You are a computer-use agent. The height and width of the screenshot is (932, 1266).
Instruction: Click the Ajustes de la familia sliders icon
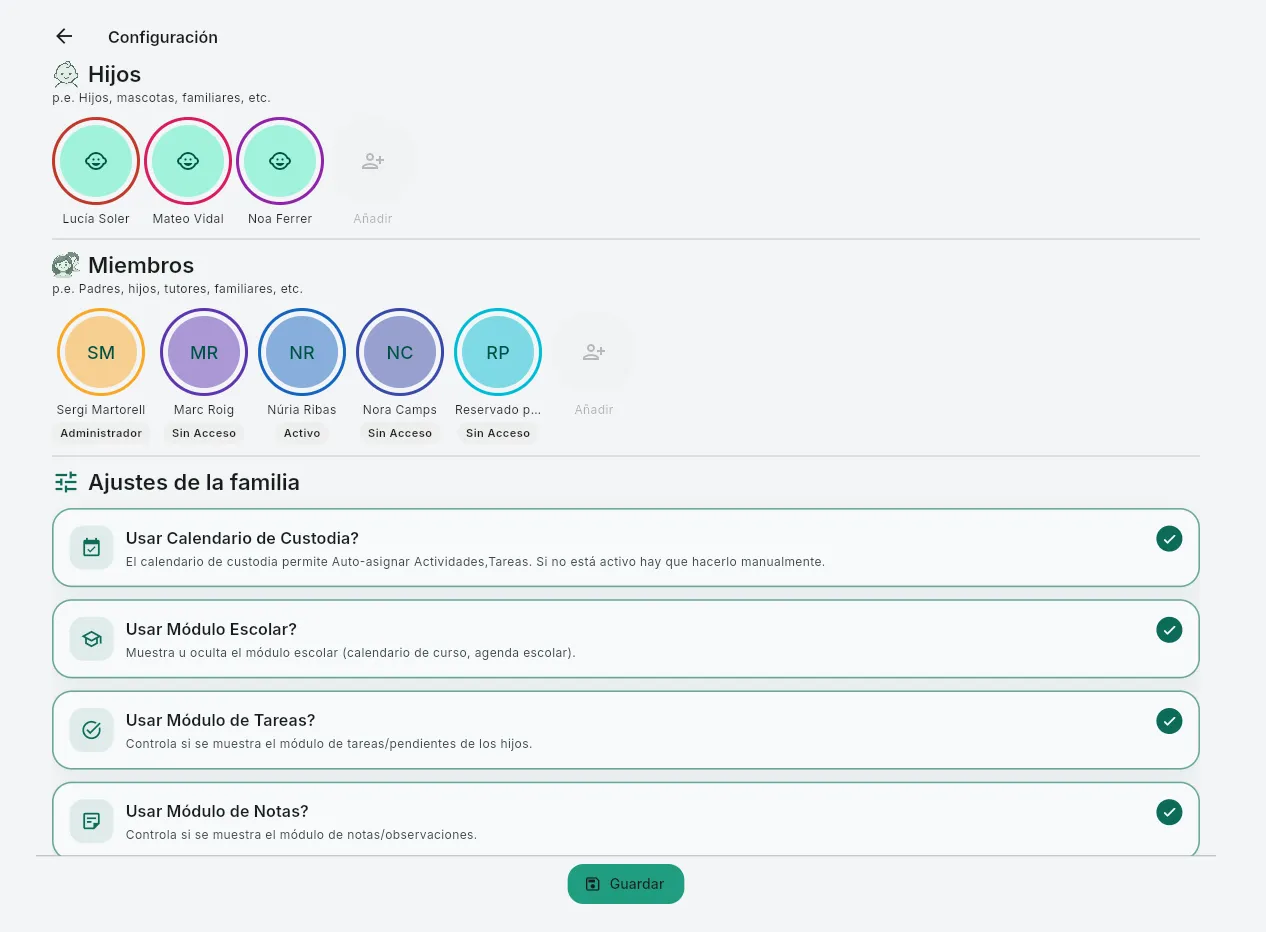pyautogui.click(x=66, y=483)
